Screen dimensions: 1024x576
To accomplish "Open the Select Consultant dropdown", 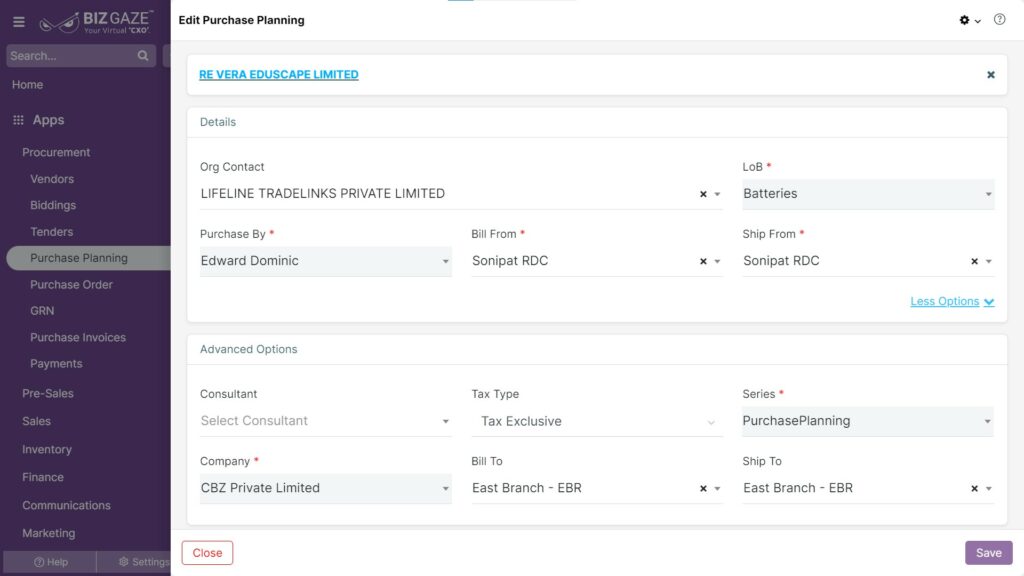I will point(325,421).
